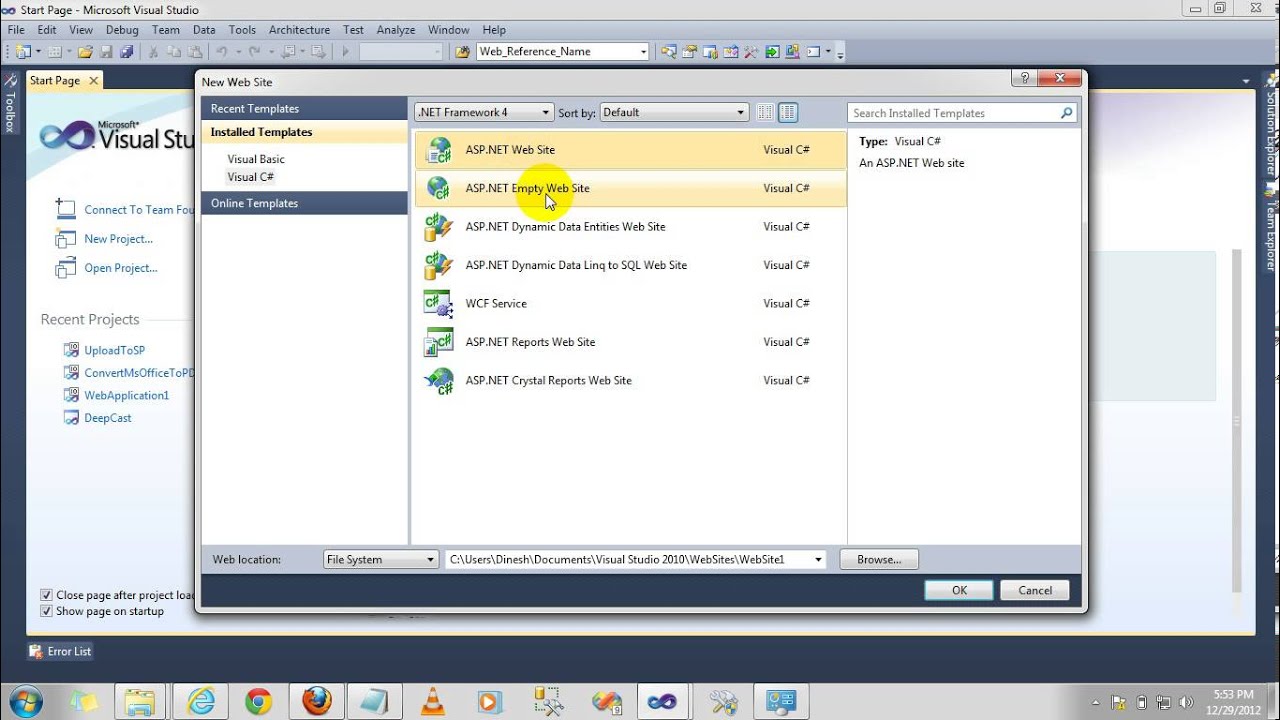The height and width of the screenshot is (720, 1280).
Task: Collapse the Installed Templates section
Action: click(x=304, y=132)
